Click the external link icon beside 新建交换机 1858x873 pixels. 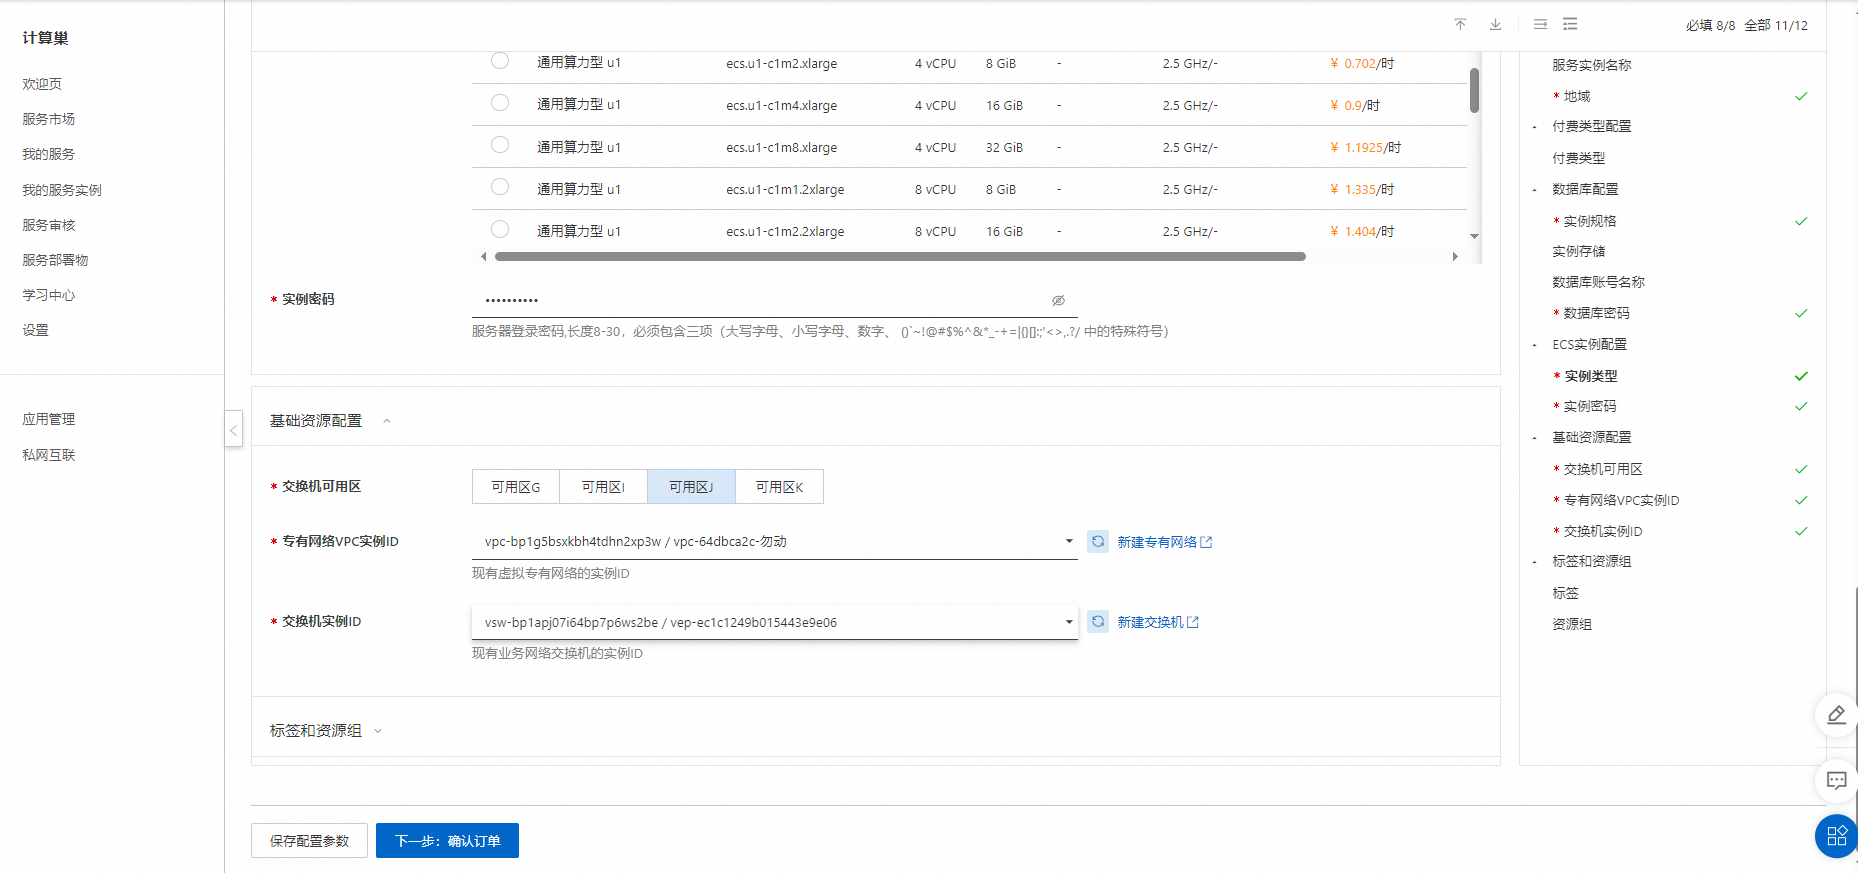tap(1192, 622)
